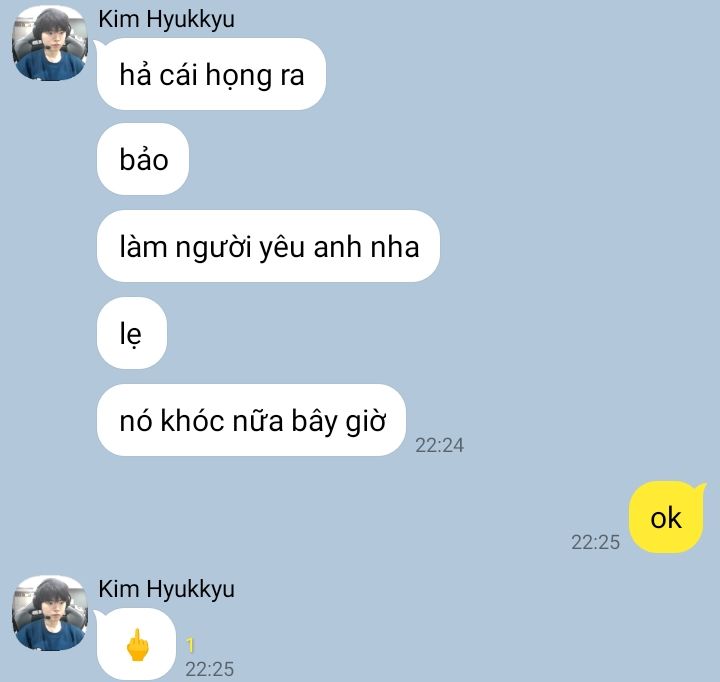Click the 22:24 timestamp

pos(439,445)
